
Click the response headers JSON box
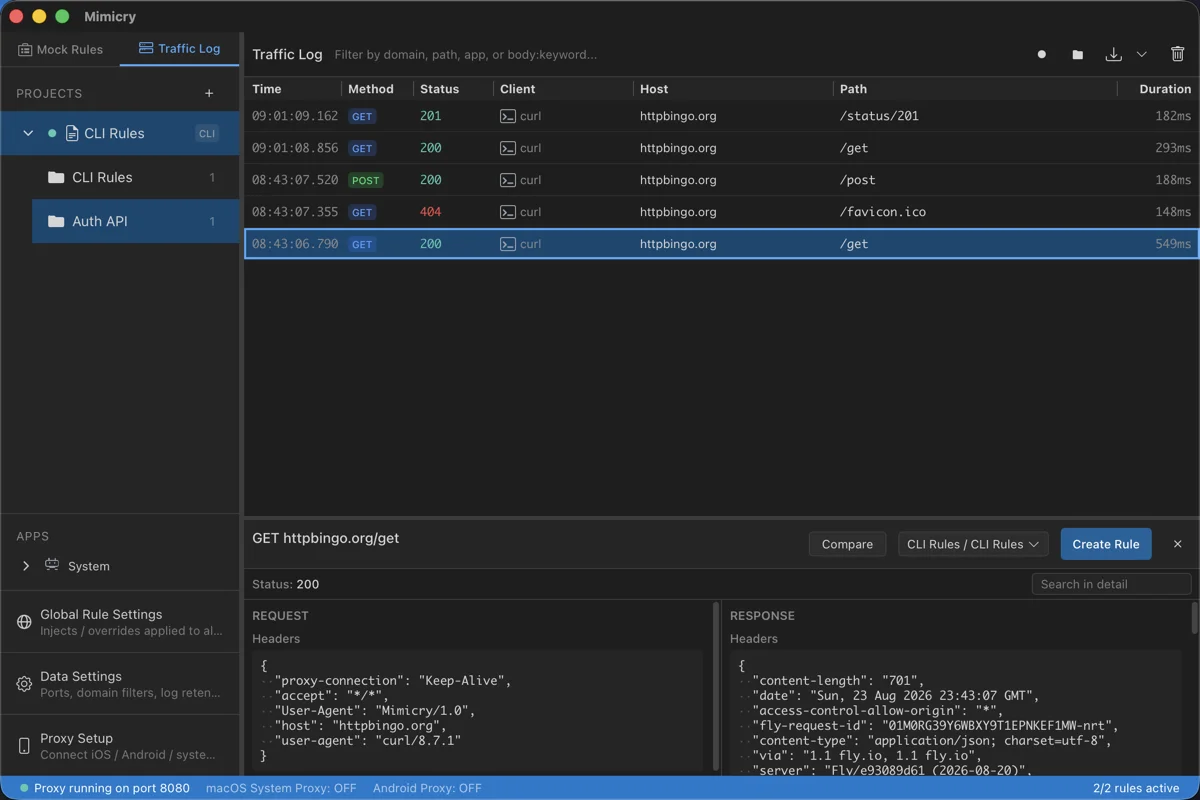pyautogui.click(x=956, y=711)
